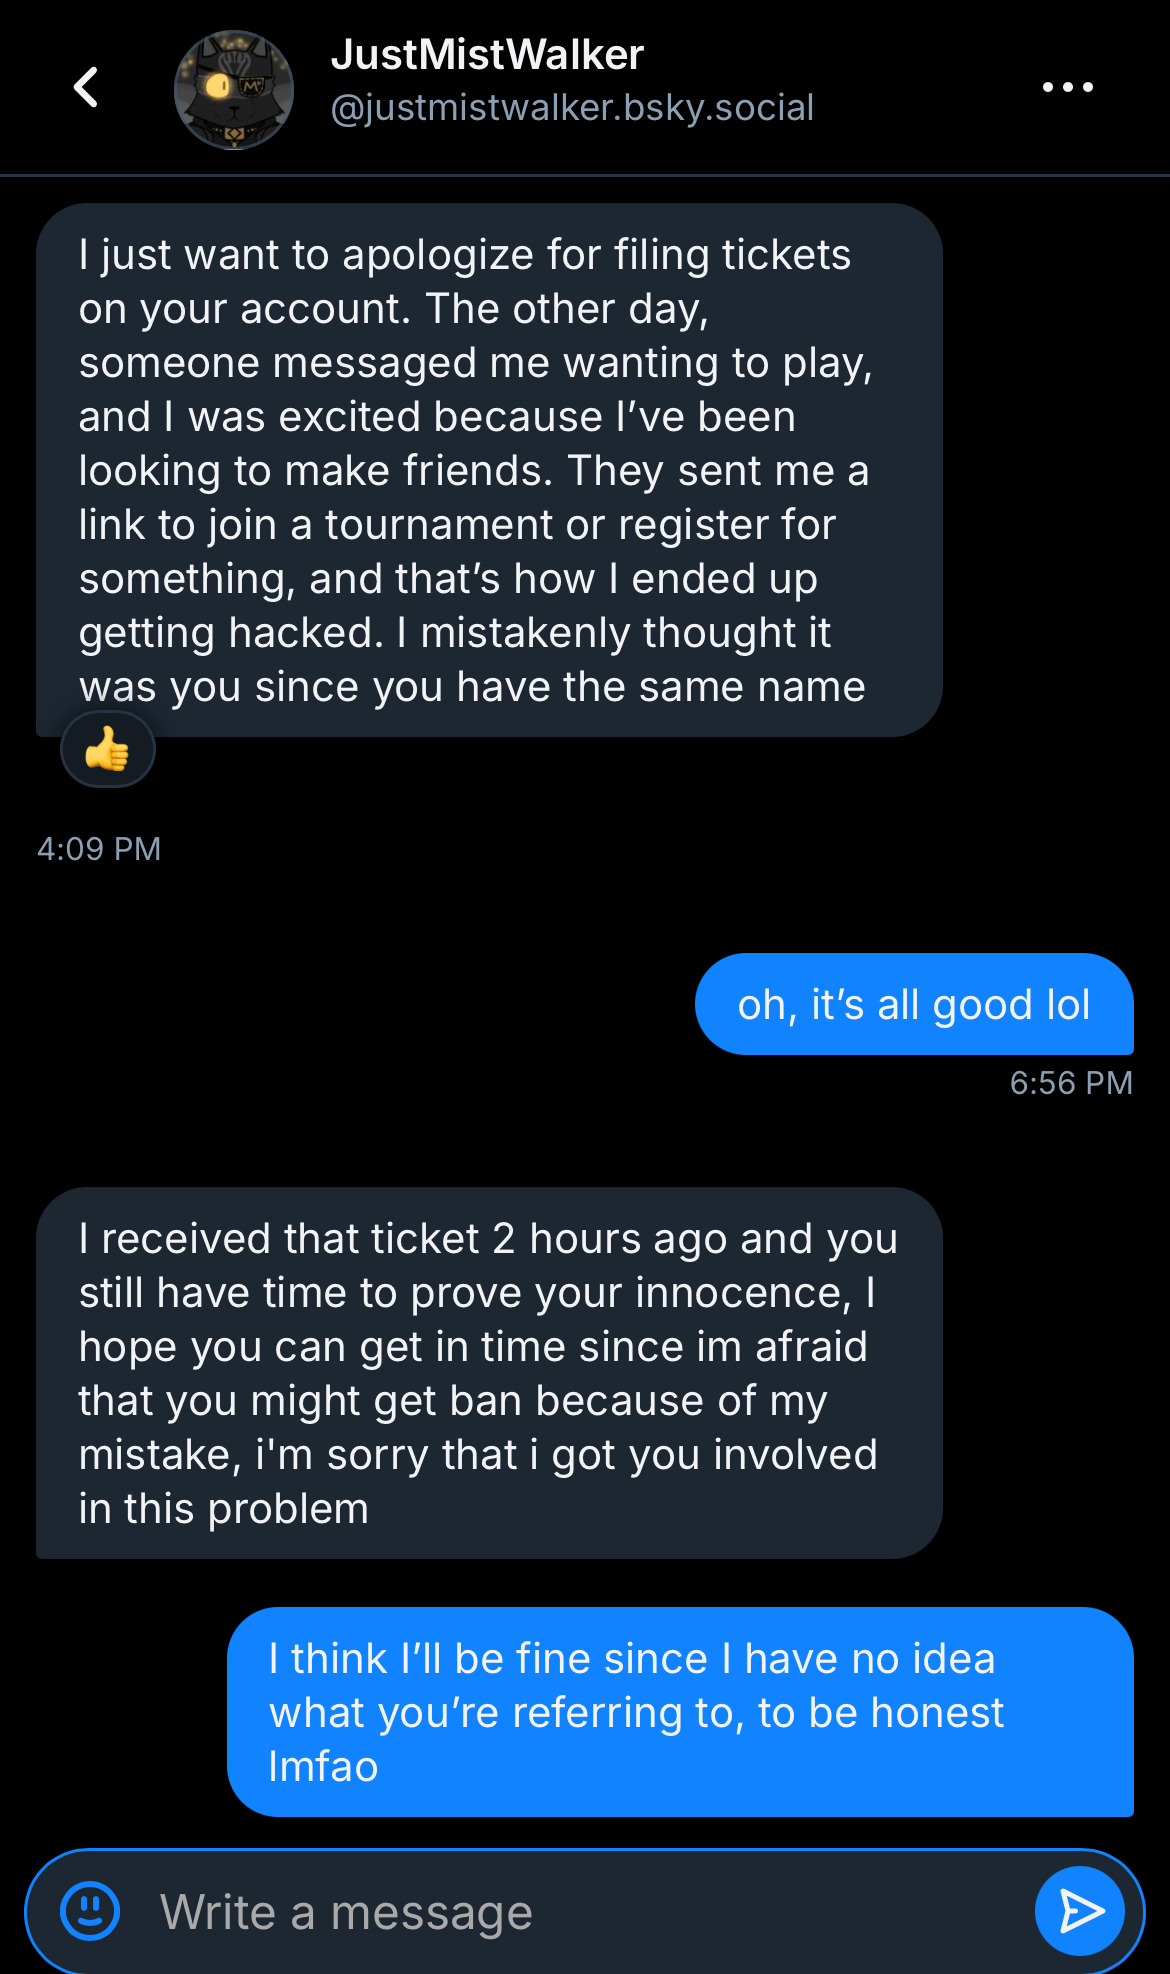Open the emoji picker smiley icon
Viewport: 1170px width, 1974px height.
click(x=91, y=1911)
